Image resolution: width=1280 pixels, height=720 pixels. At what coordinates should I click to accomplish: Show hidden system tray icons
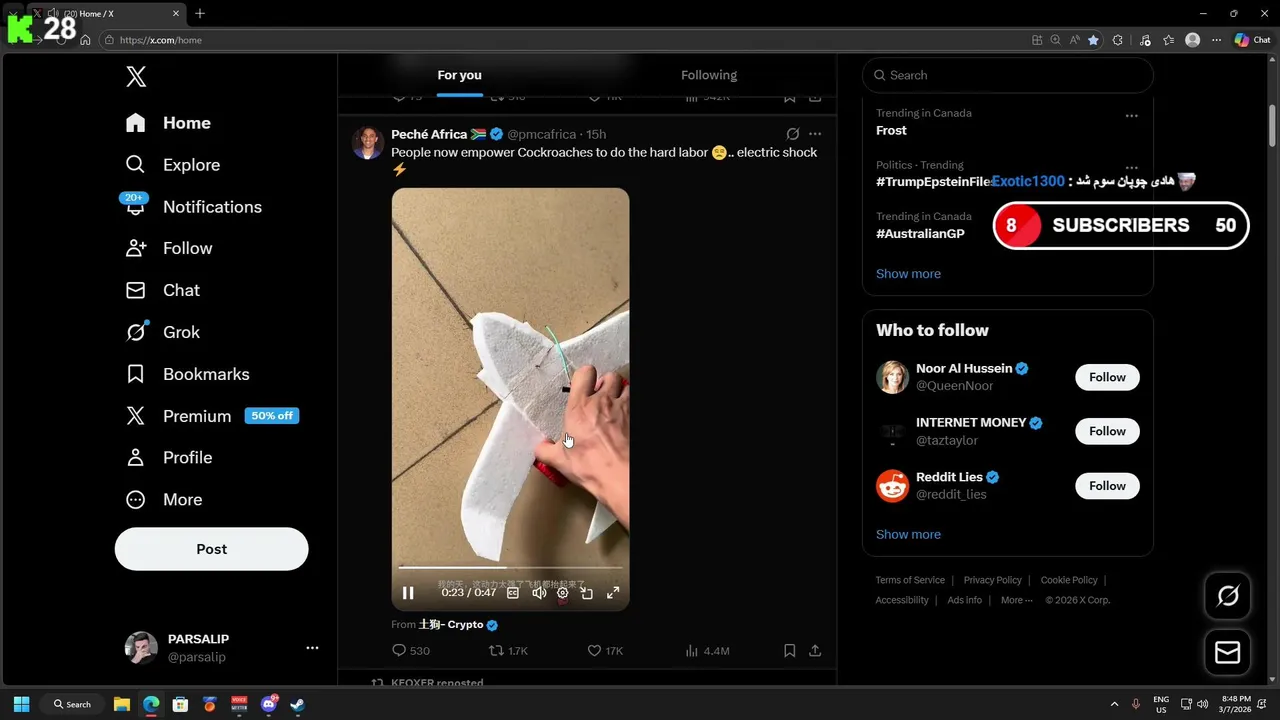[x=1114, y=704]
